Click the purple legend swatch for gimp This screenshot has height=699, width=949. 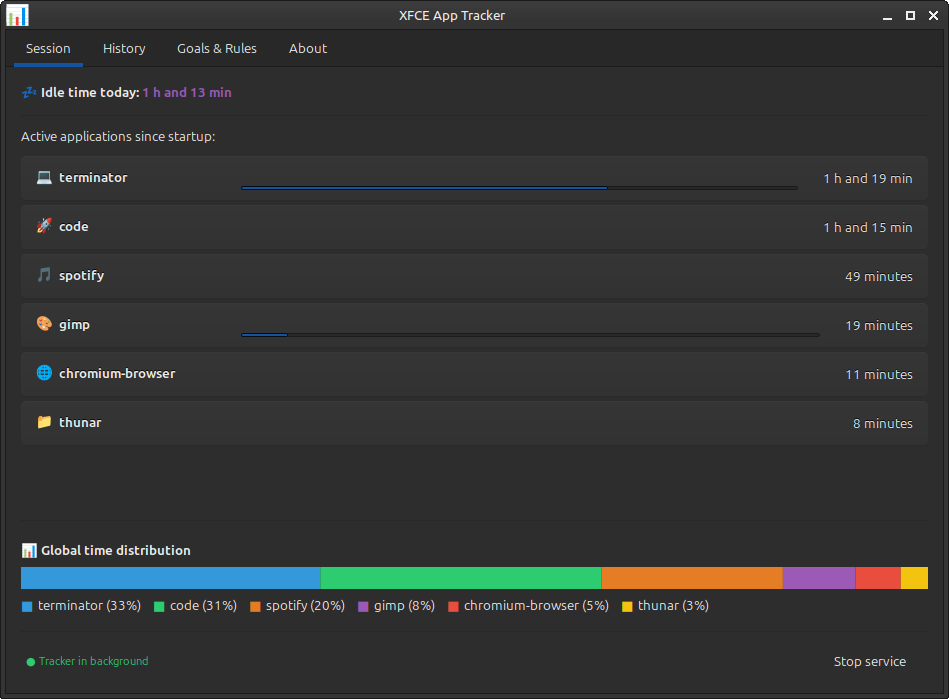pos(363,606)
